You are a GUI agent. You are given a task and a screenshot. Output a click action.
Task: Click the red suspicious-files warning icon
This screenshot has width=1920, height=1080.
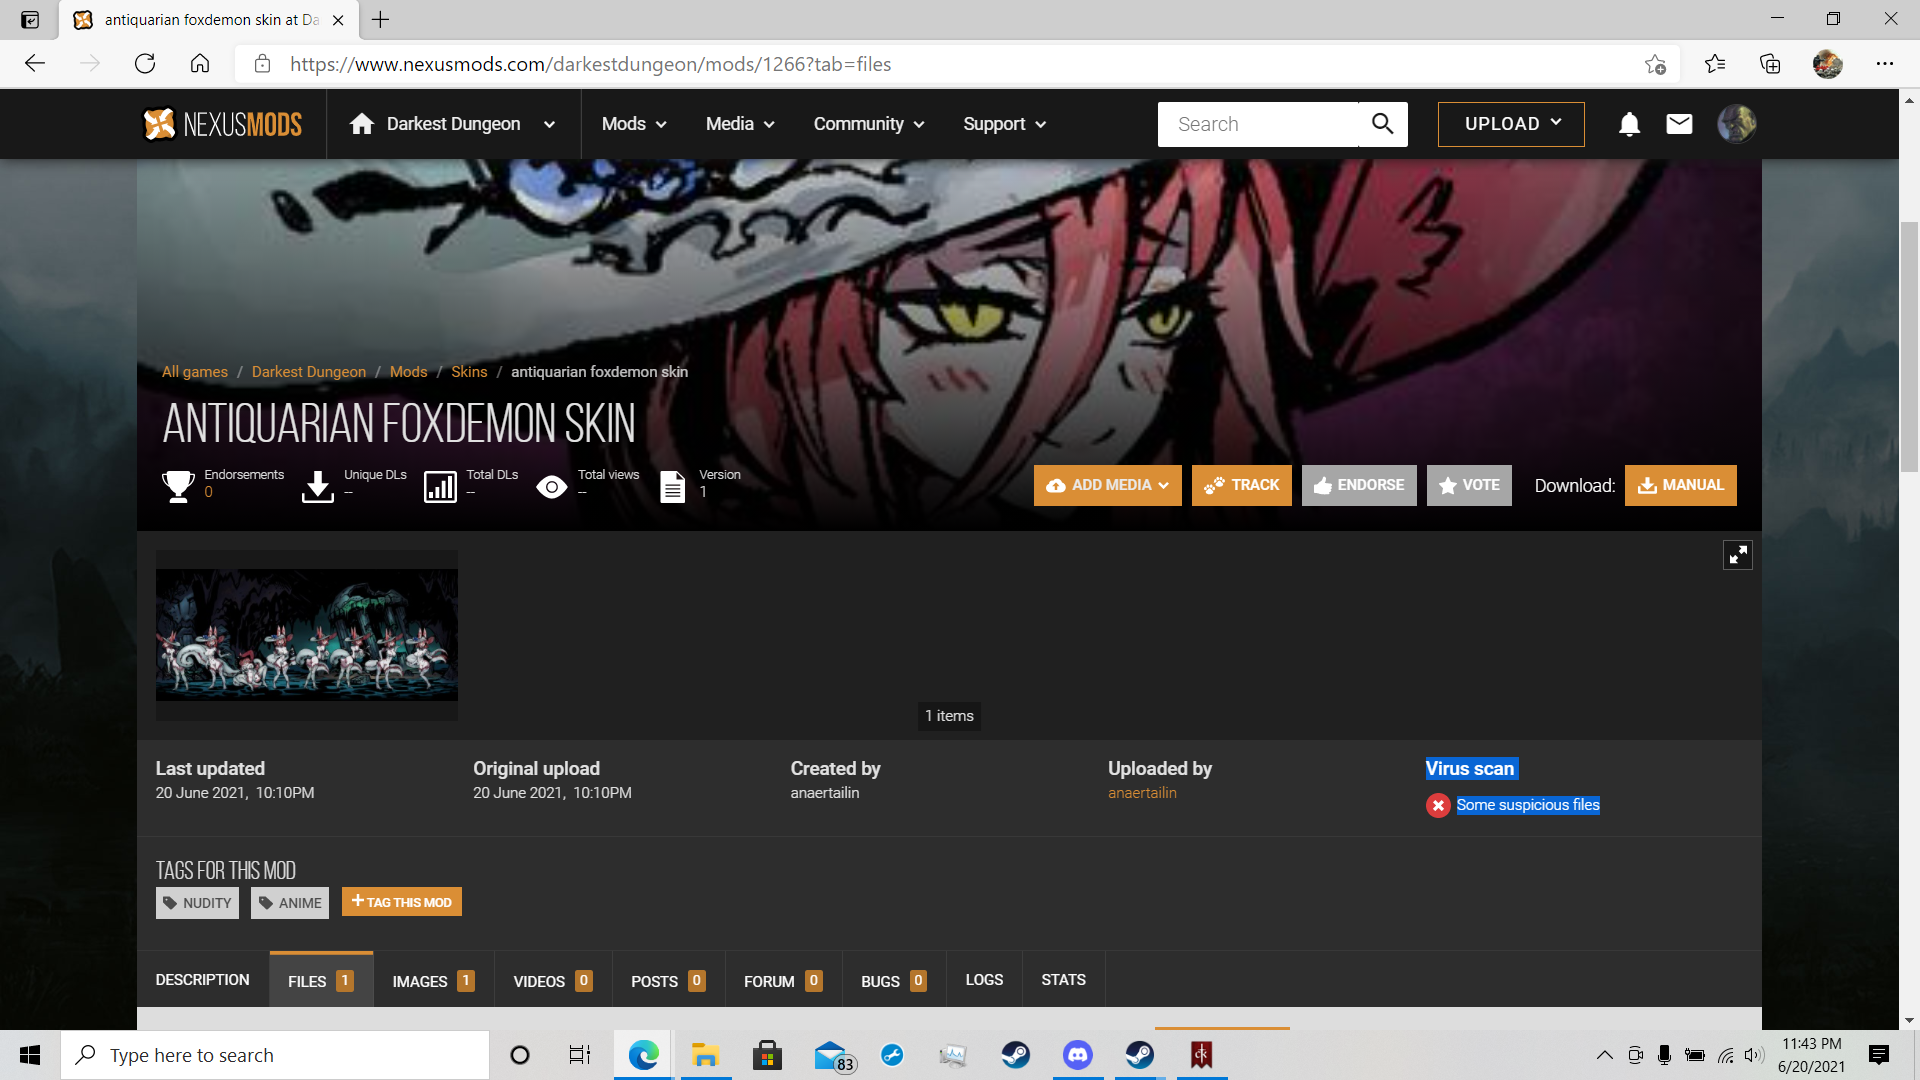(x=1438, y=805)
